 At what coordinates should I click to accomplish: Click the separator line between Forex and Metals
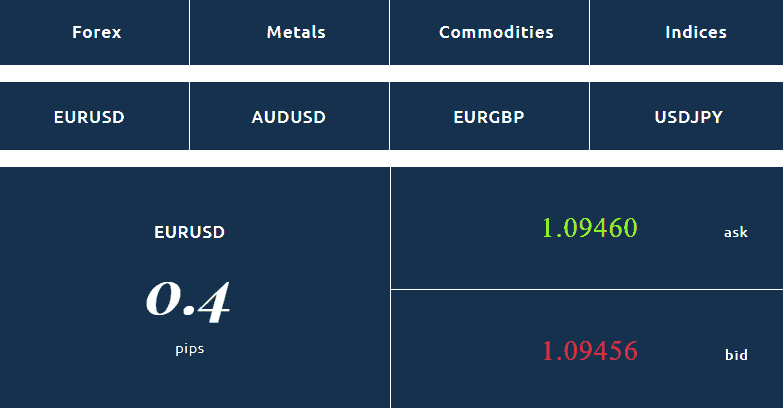click(189, 32)
